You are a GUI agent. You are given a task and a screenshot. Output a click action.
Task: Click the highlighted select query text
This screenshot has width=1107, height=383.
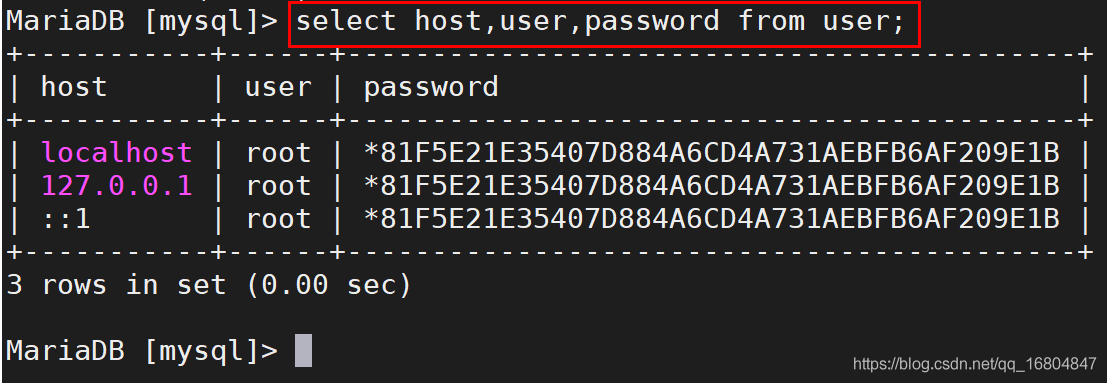click(x=599, y=22)
